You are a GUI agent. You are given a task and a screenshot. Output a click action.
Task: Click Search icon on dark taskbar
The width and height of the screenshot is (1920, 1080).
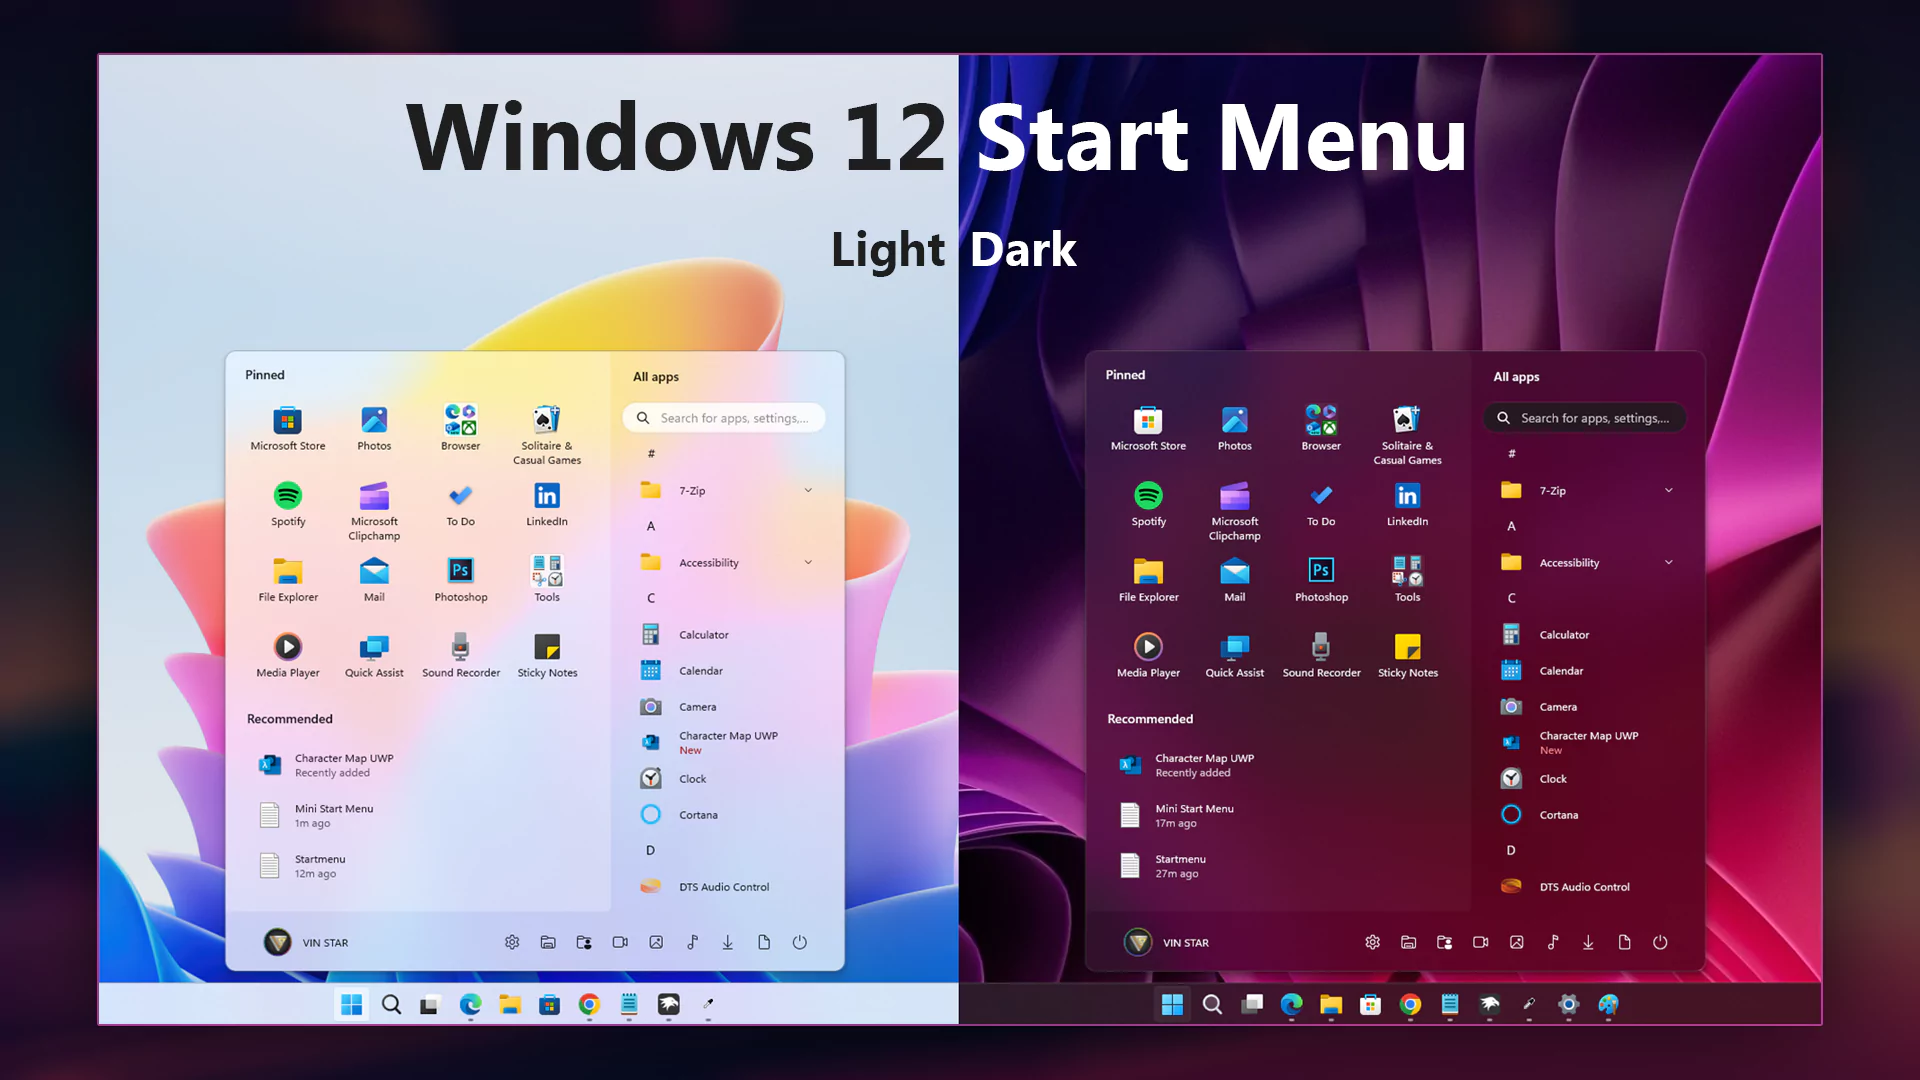1212,1004
